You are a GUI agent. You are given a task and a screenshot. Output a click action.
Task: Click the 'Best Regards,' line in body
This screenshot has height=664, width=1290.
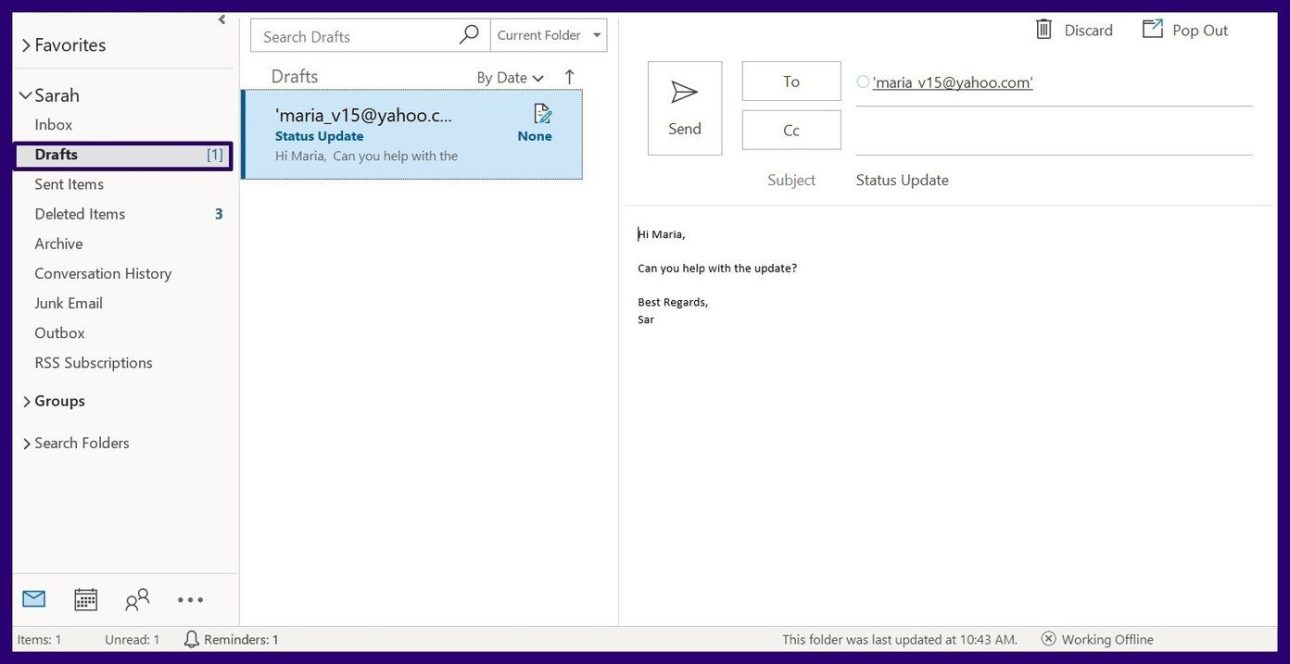point(673,302)
